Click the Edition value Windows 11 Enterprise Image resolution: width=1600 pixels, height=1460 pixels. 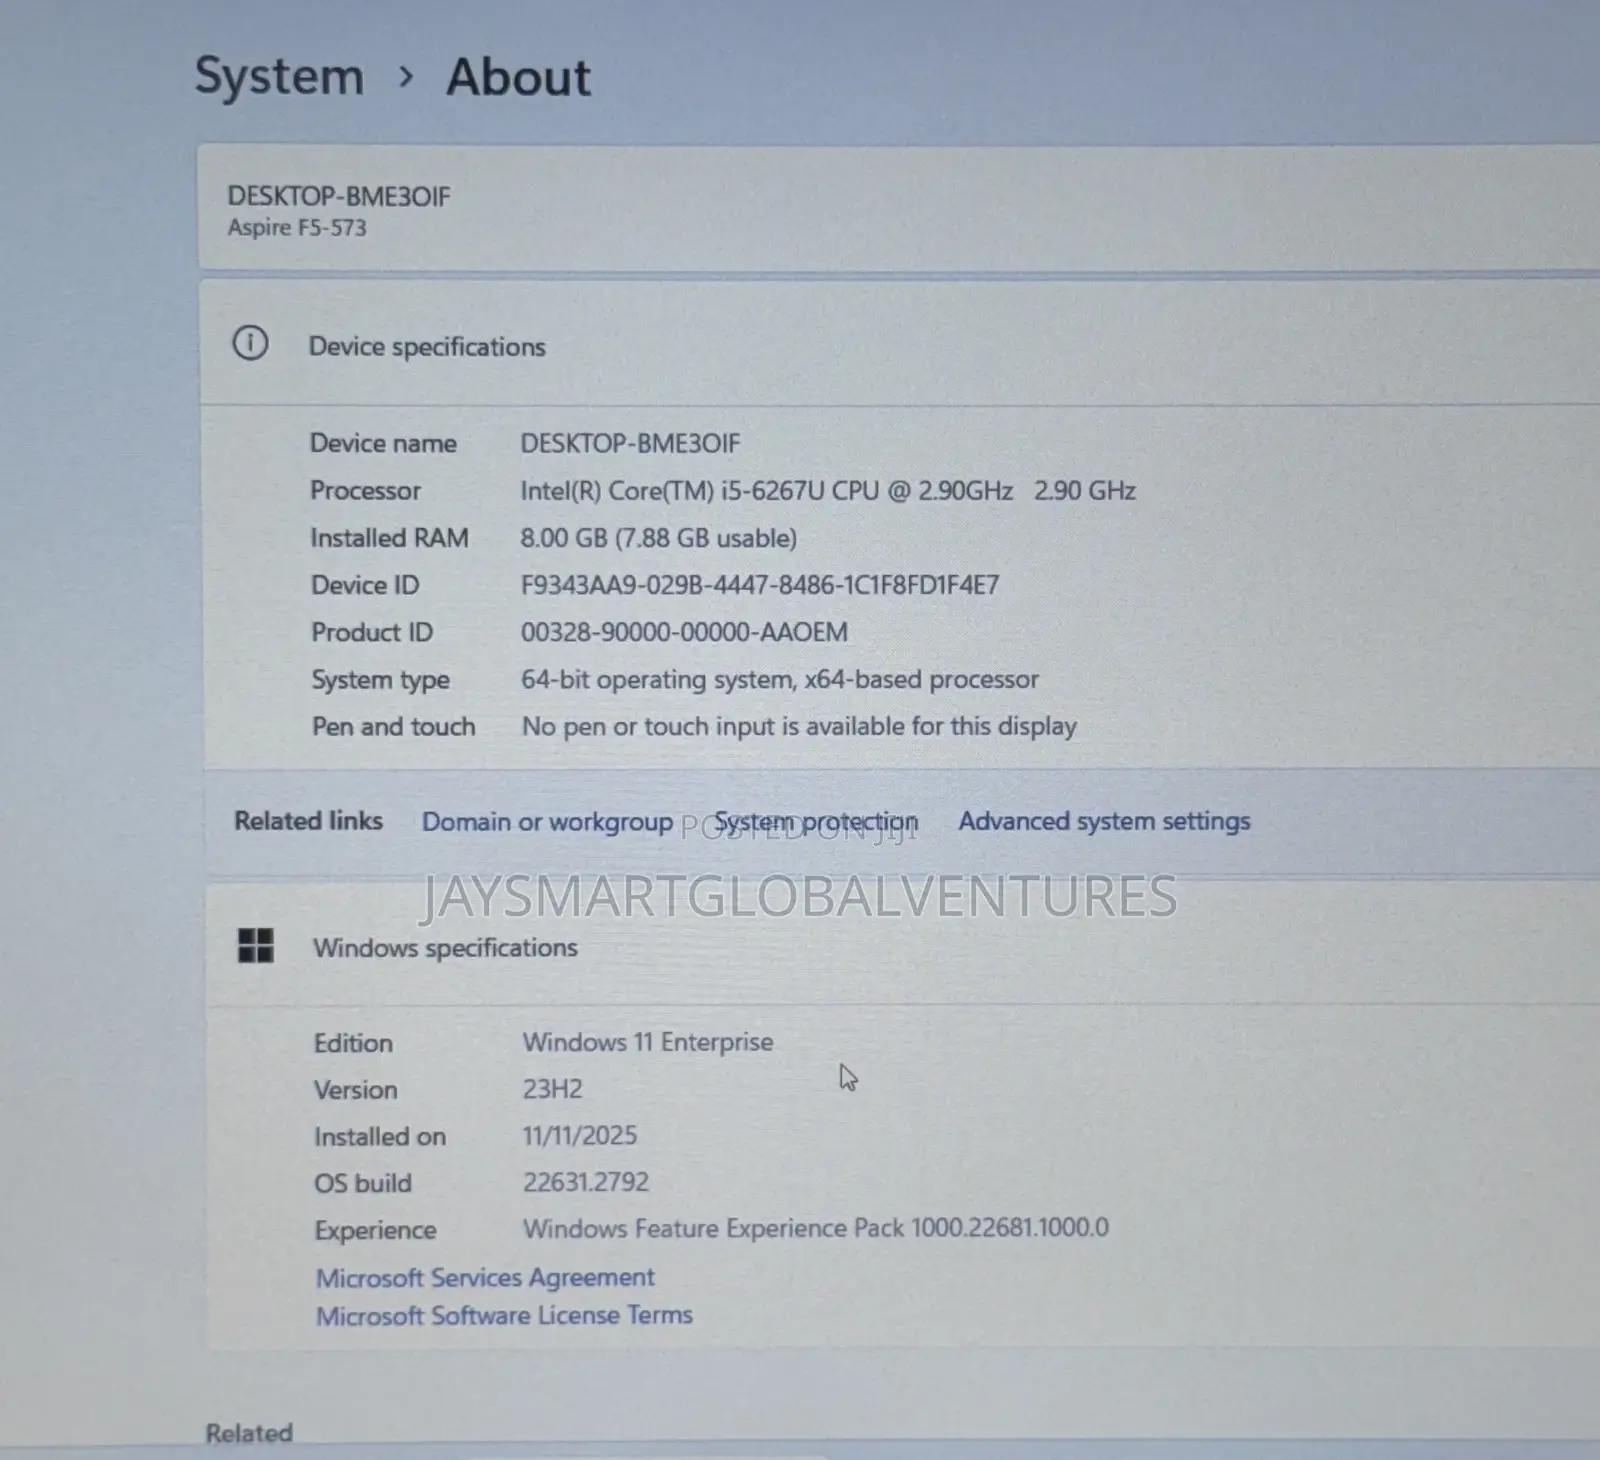(x=648, y=1042)
